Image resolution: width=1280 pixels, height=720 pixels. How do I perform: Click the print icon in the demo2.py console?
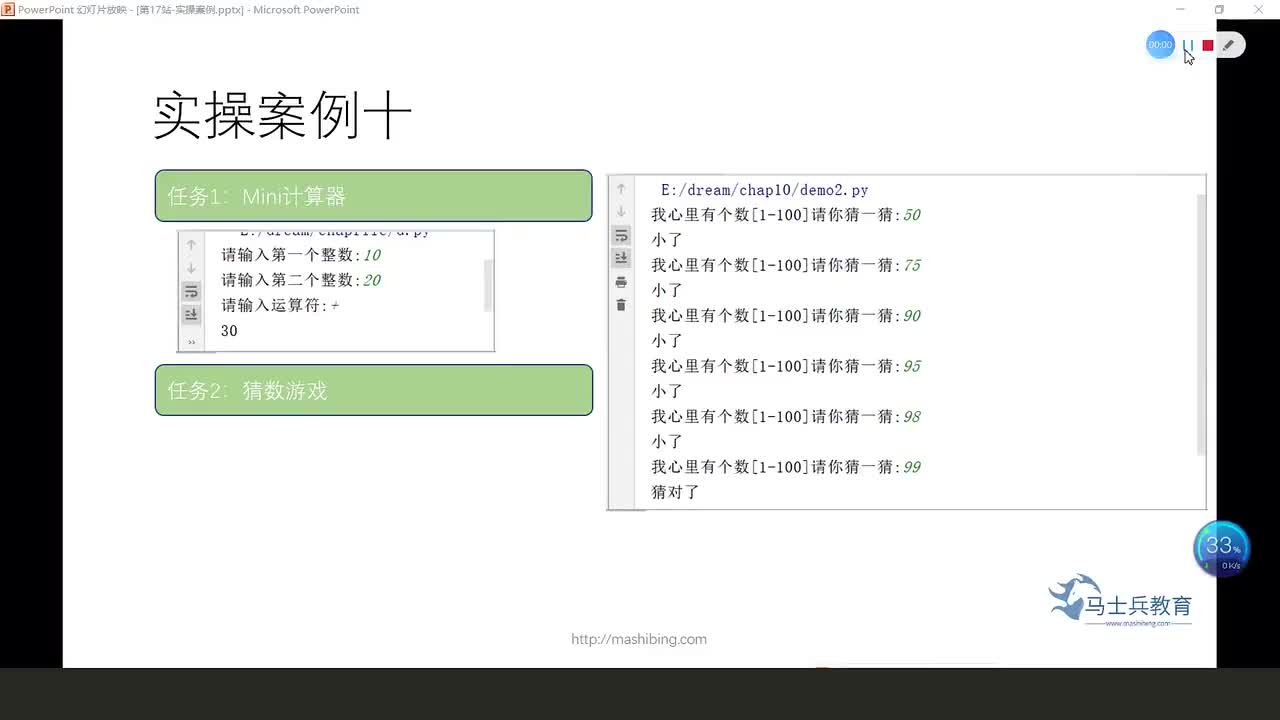coord(621,282)
